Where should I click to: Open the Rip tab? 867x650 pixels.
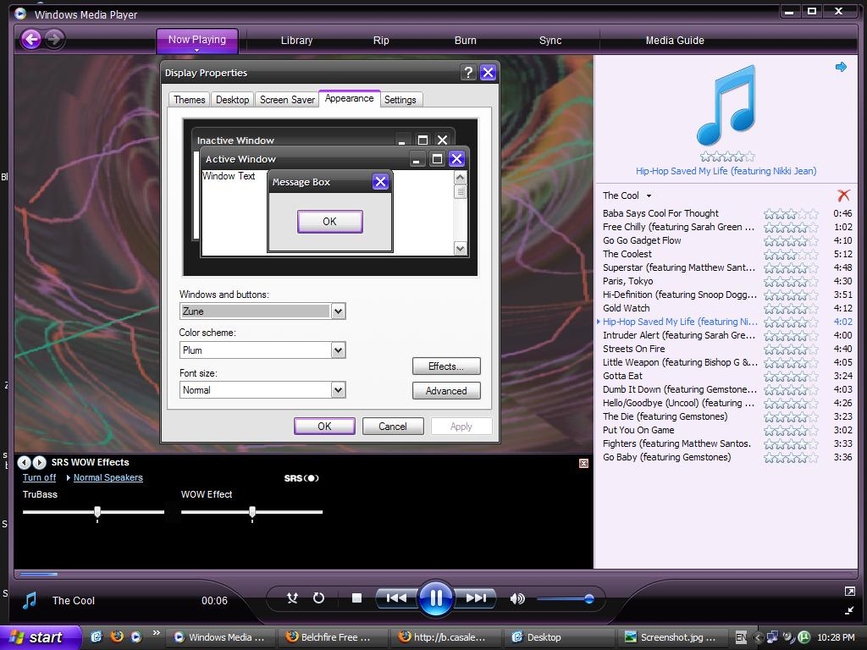tap(381, 40)
